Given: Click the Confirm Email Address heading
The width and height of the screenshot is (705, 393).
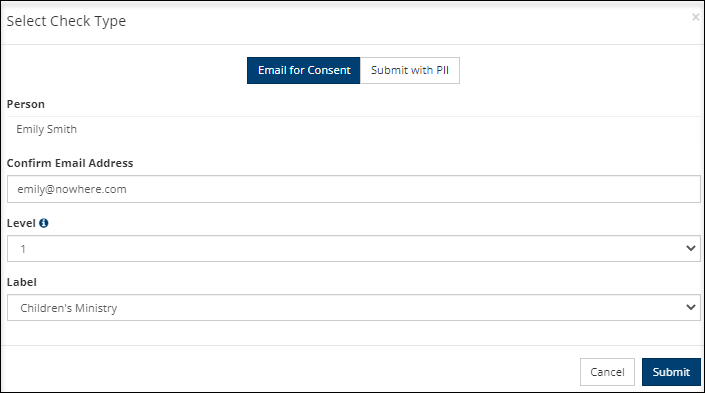Looking at the screenshot, I should 70,163.
